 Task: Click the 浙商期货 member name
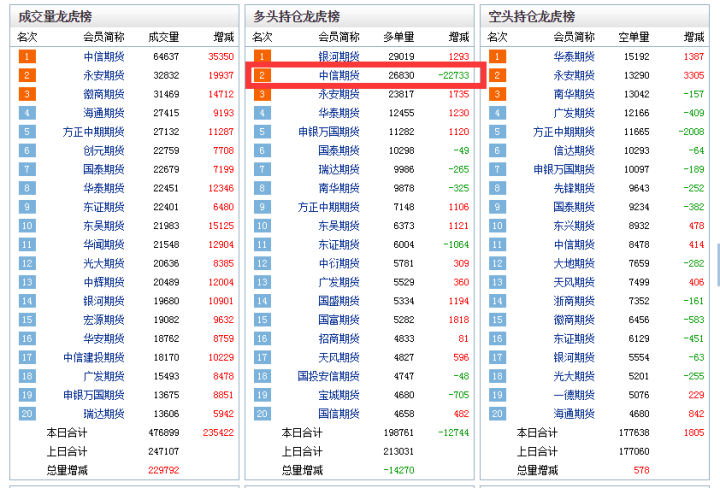tap(574, 301)
